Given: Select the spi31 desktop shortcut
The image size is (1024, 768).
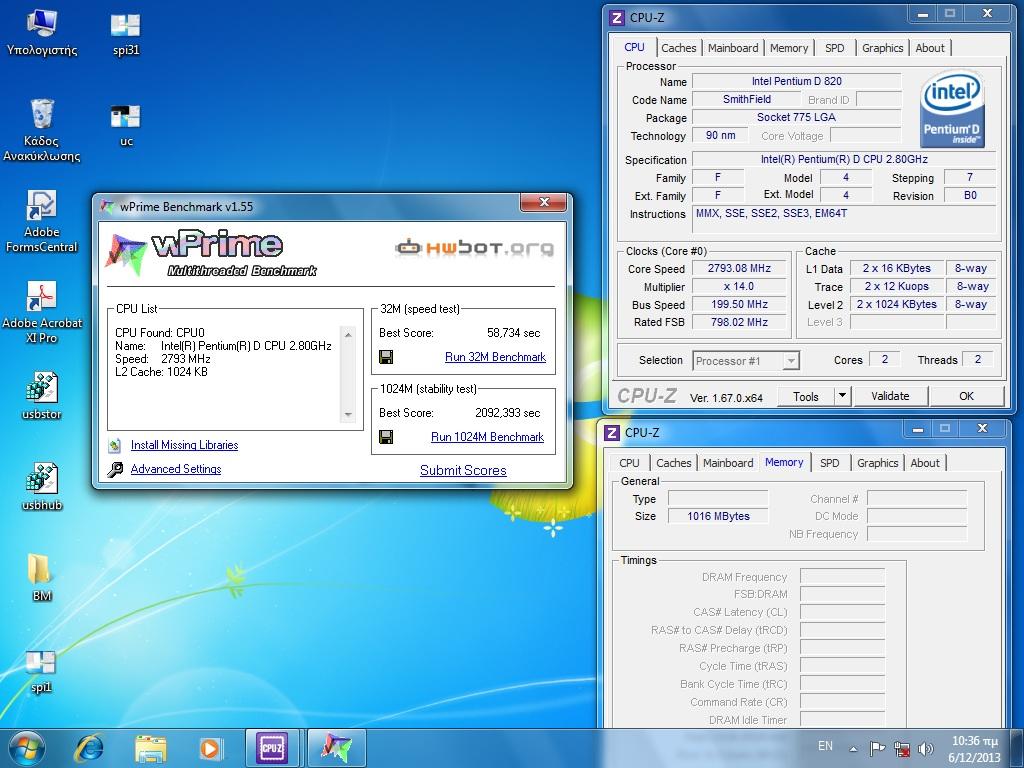Looking at the screenshot, I should click(x=125, y=33).
